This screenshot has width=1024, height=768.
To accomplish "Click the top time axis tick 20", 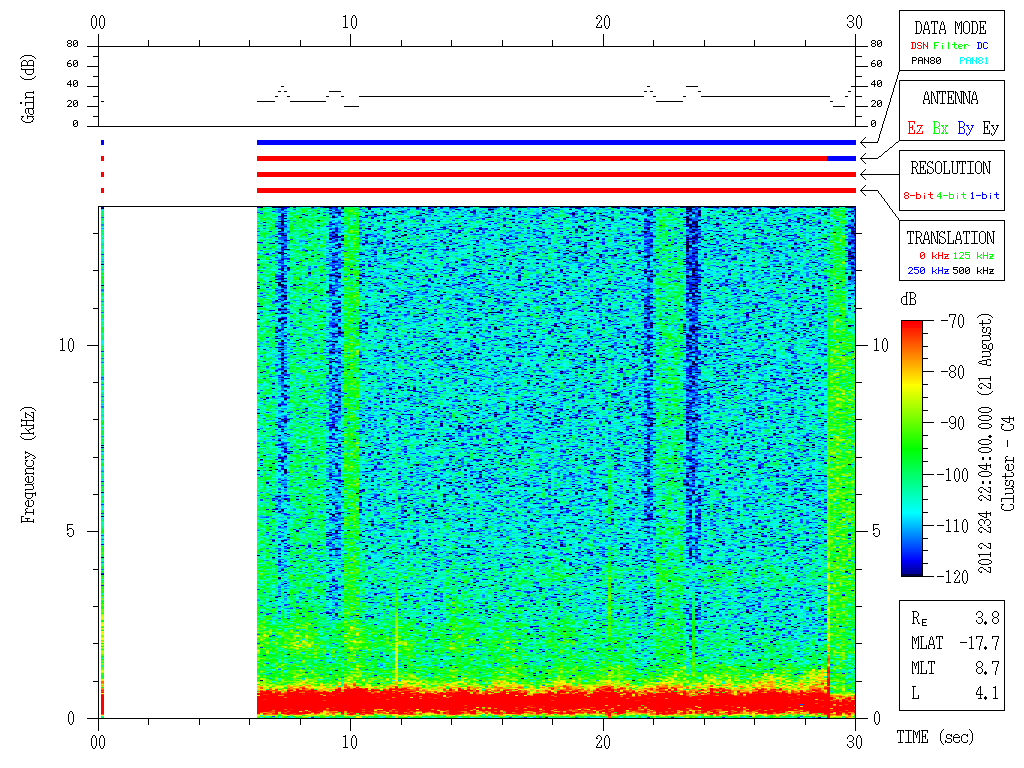I will [603, 22].
